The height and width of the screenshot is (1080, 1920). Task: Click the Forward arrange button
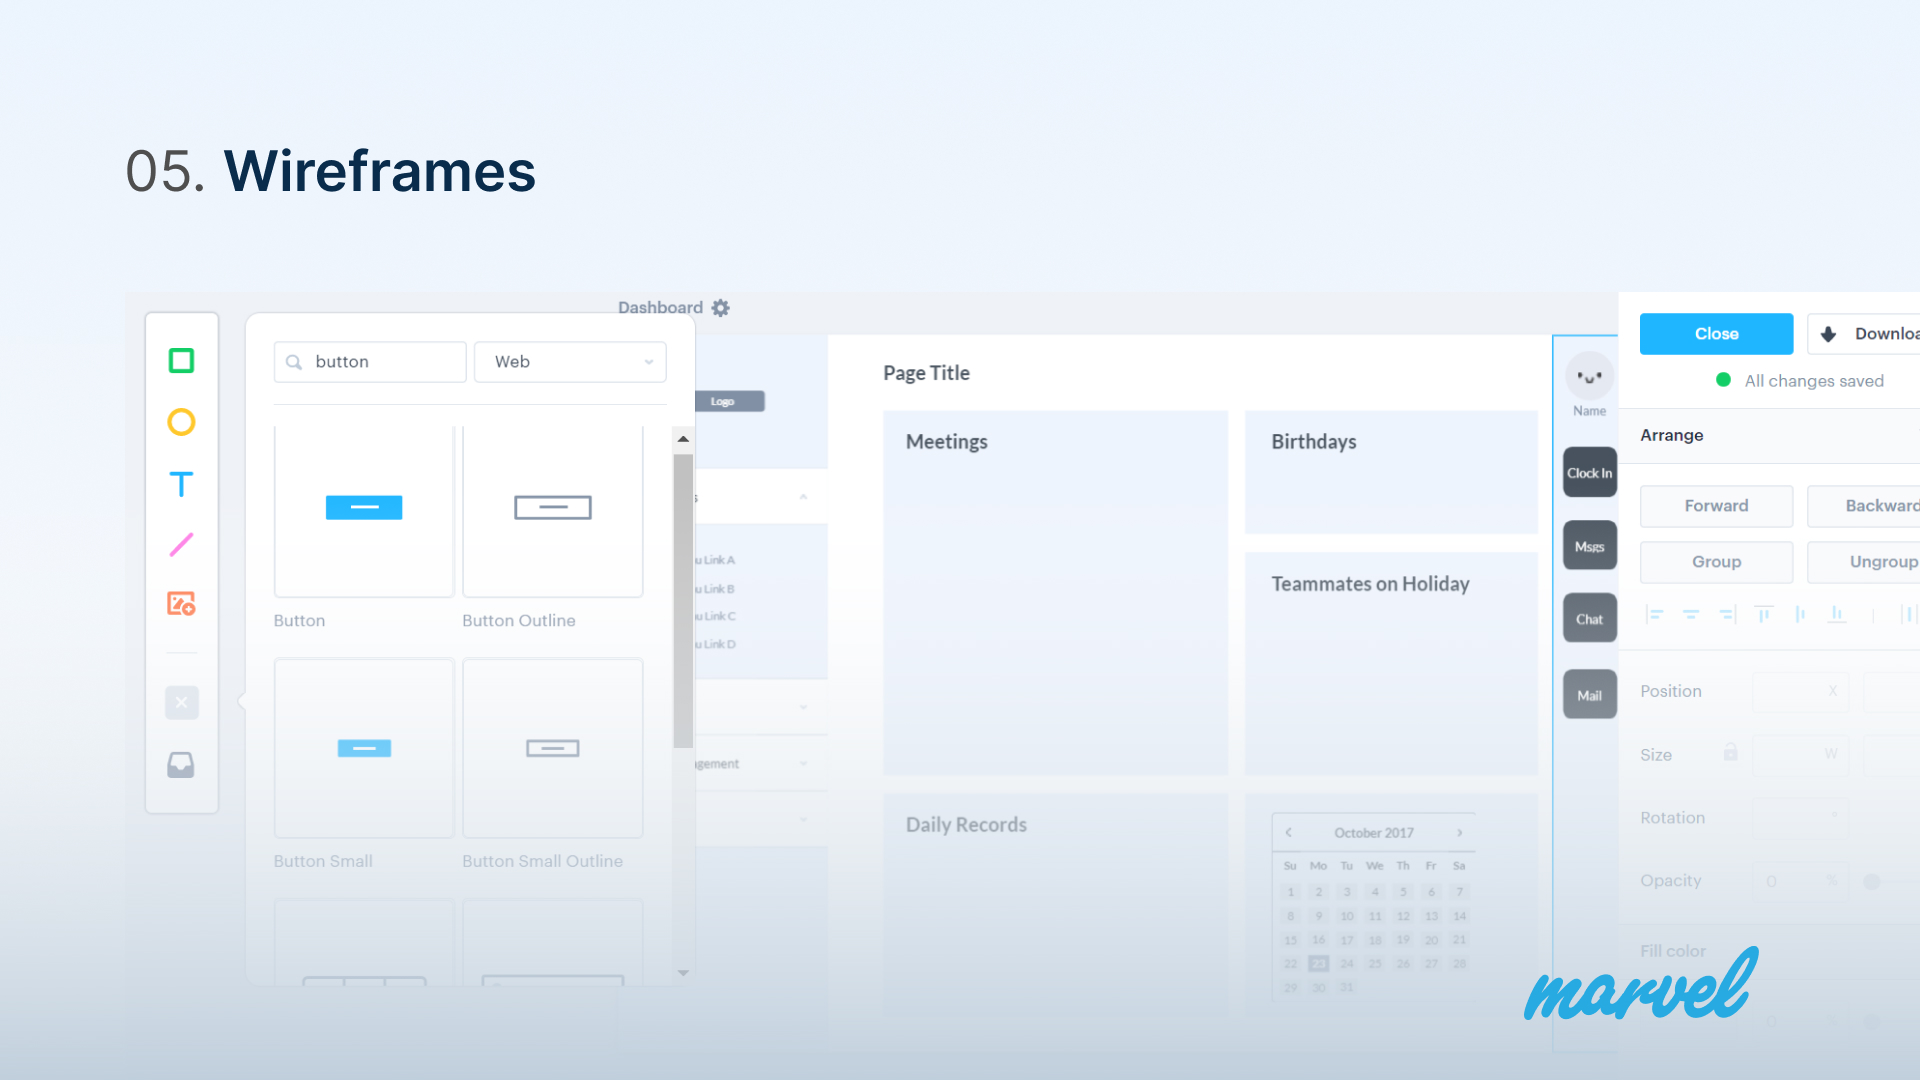tap(1716, 504)
